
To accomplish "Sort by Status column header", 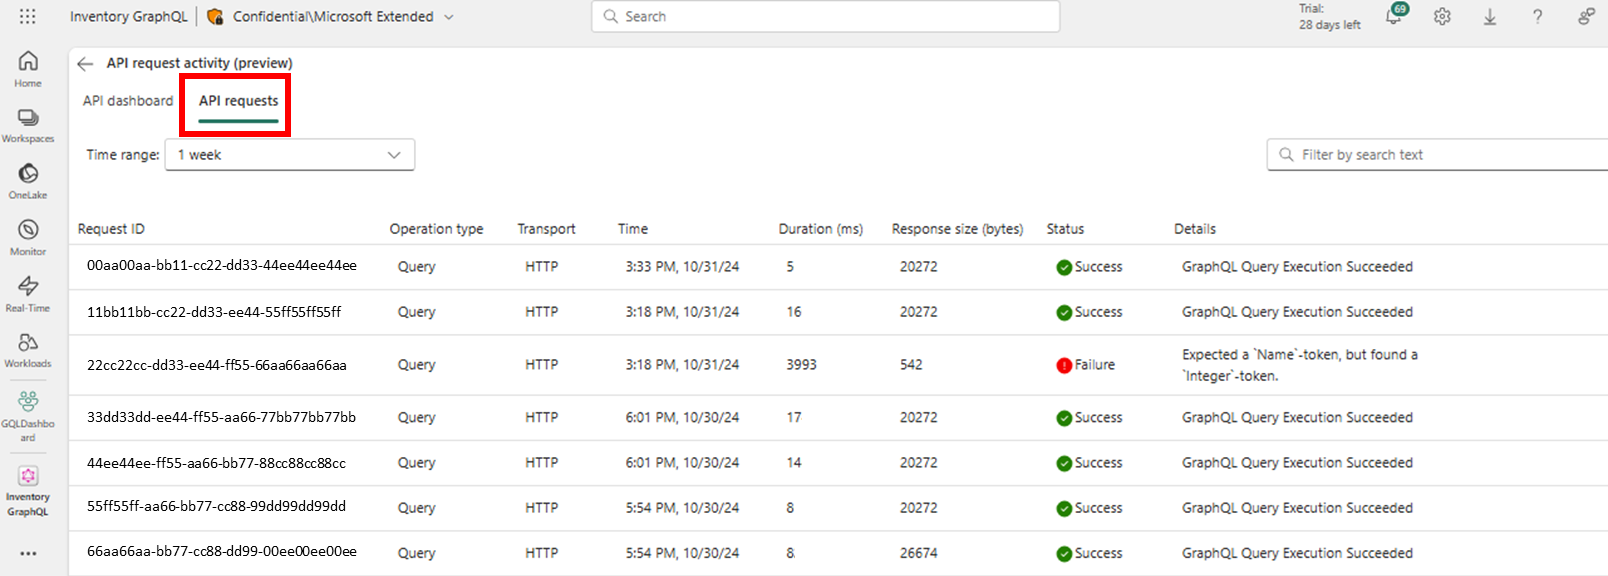I will coord(1065,229).
